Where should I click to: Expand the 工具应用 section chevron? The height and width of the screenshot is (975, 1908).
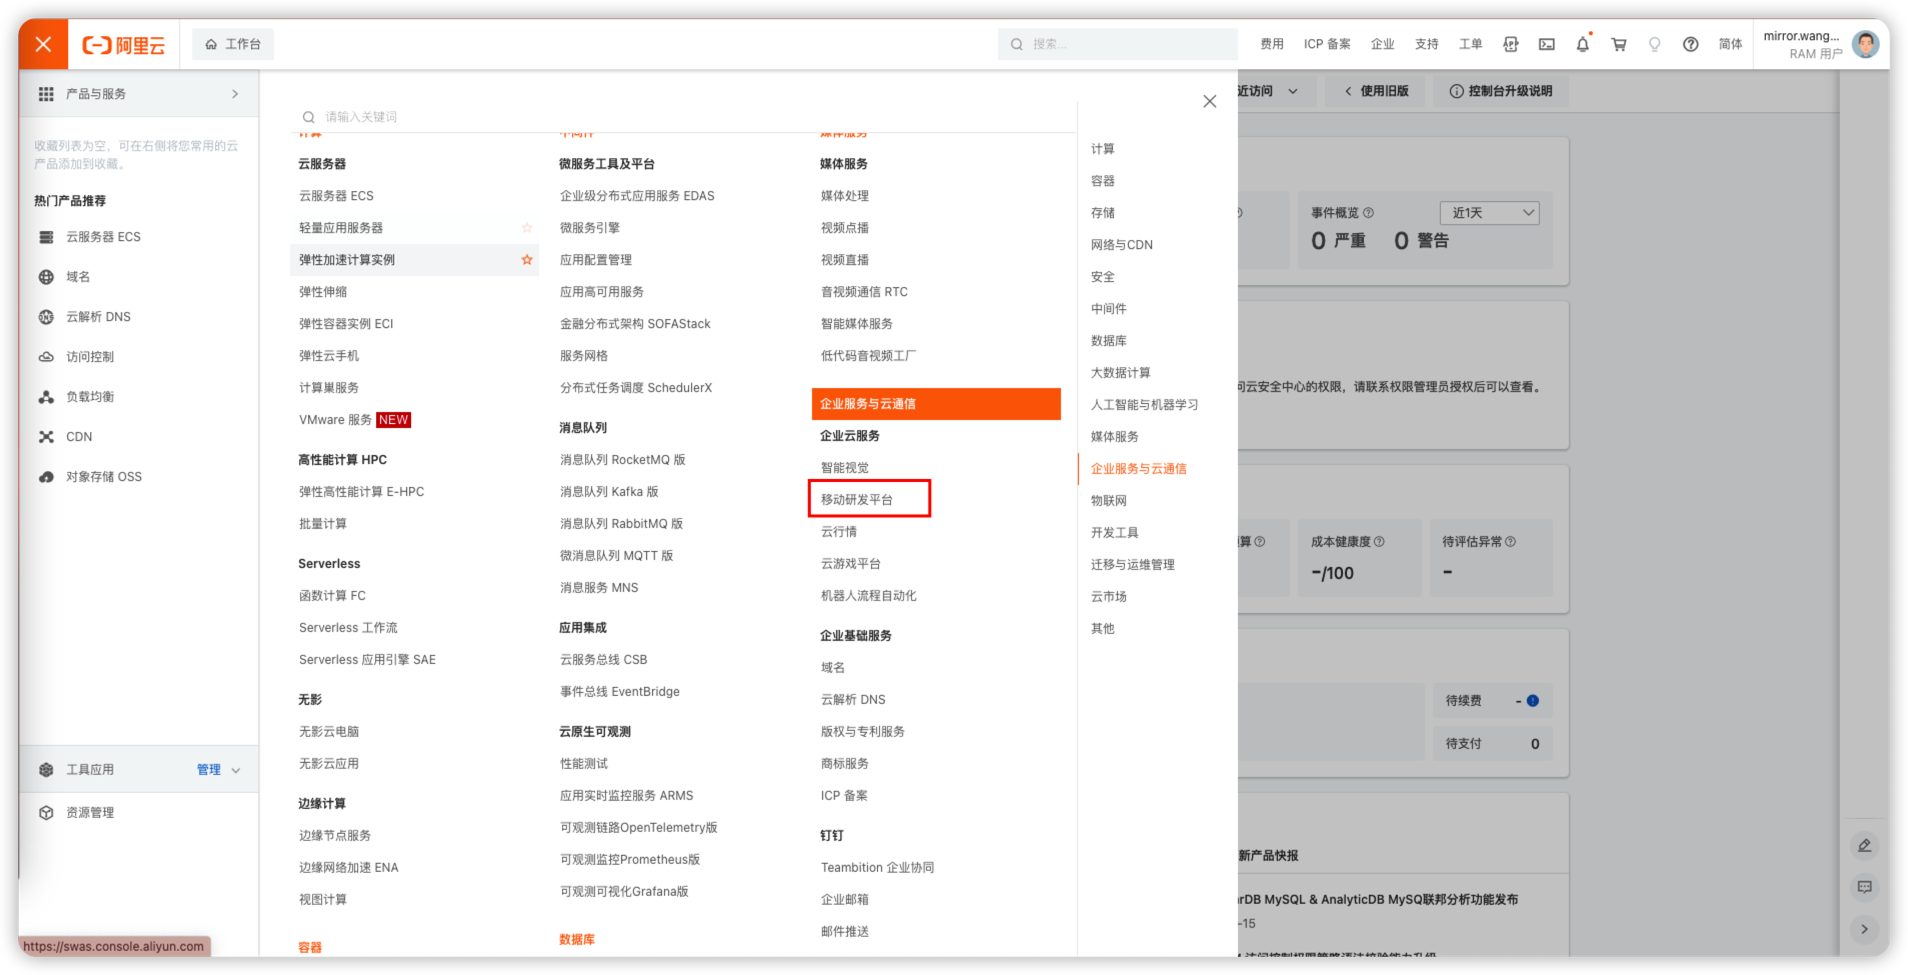[236, 770]
